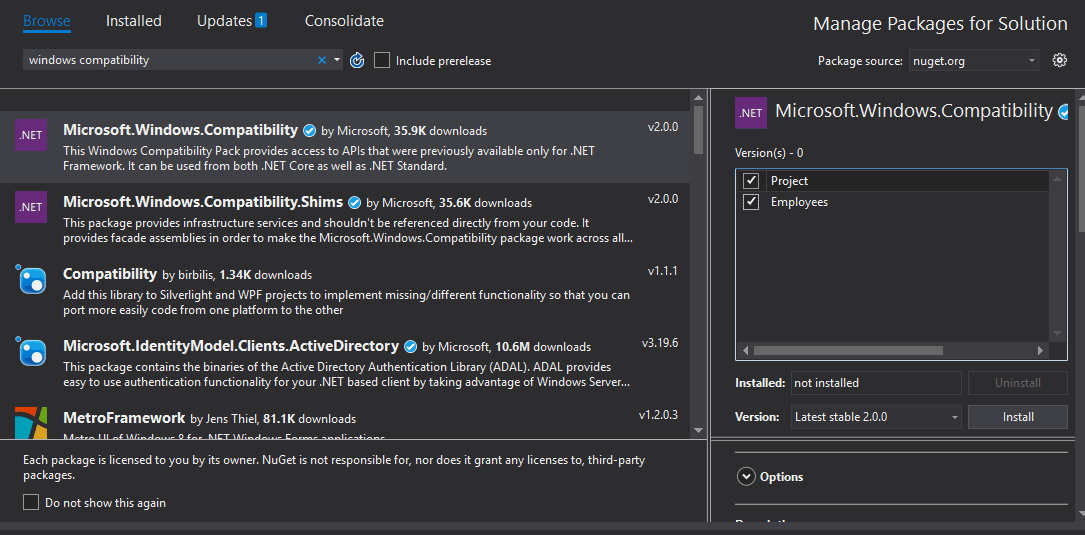This screenshot has width=1085, height=535.
Task: Click the Uninstall button
Action: point(1018,382)
